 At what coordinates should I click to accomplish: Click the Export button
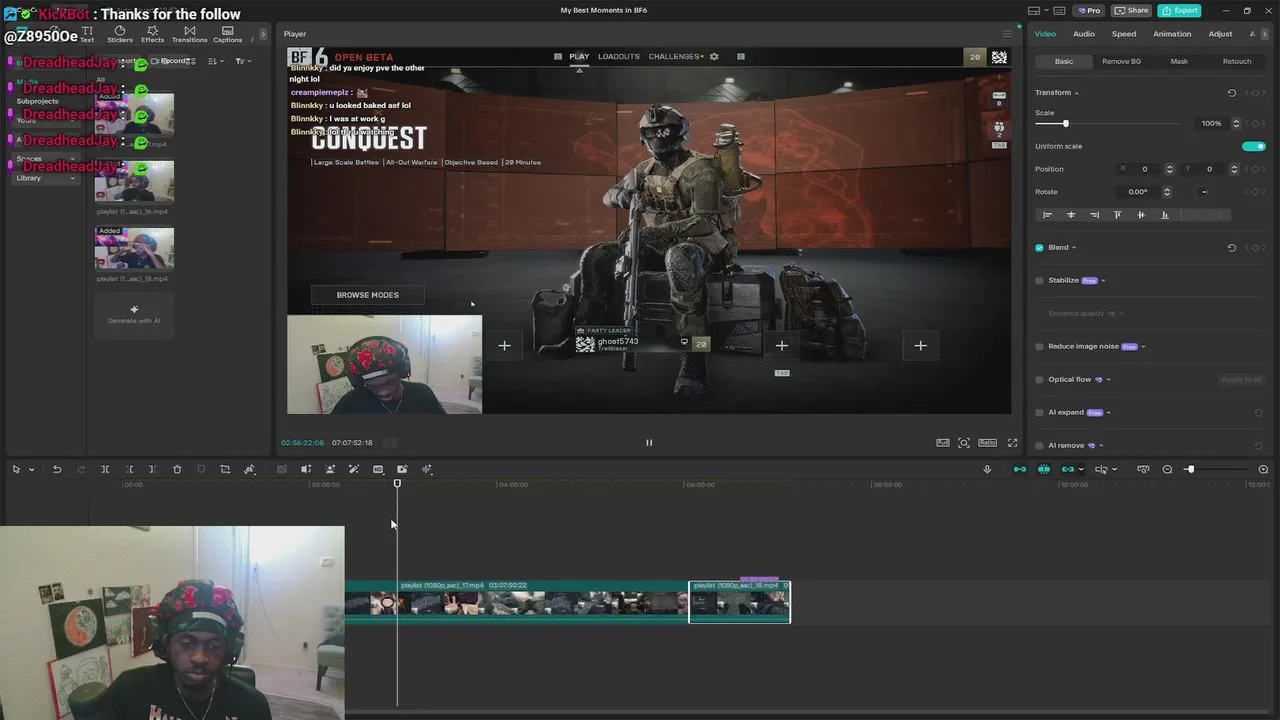point(1180,10)
